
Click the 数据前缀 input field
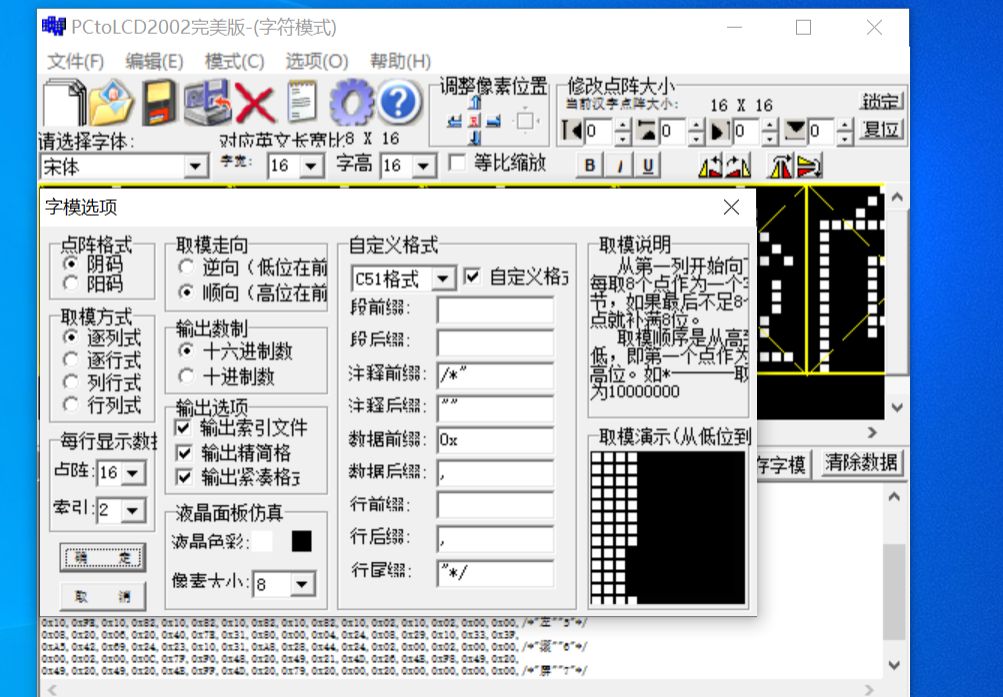coord(496,441)
